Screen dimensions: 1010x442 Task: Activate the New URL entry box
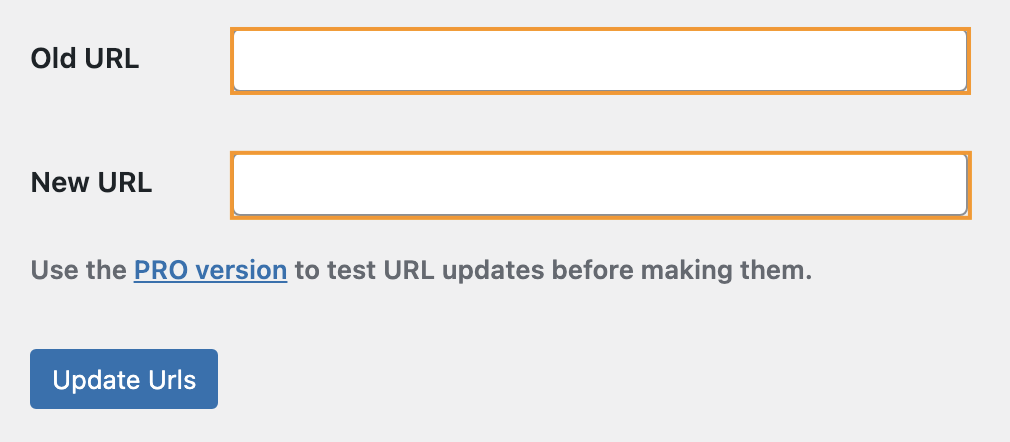pos(600,185)
